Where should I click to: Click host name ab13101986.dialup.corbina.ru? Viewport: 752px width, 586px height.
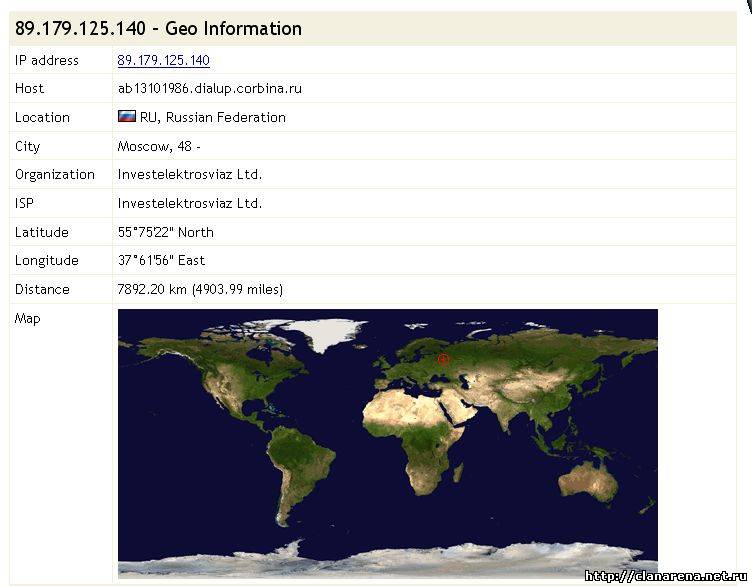click(x=209, y=88)
